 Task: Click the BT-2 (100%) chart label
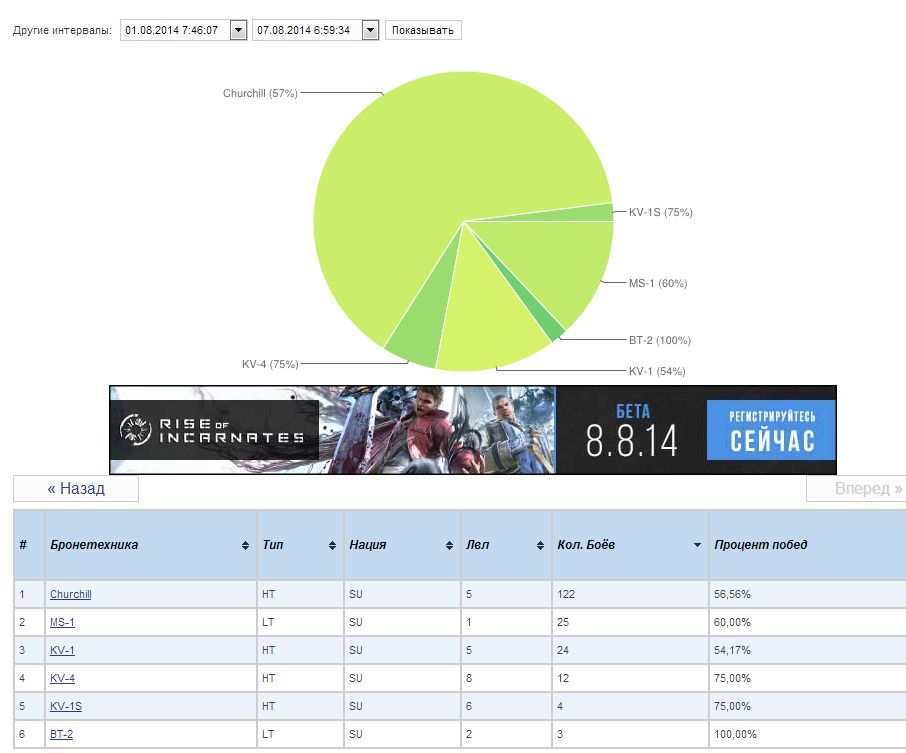(660, 340)
